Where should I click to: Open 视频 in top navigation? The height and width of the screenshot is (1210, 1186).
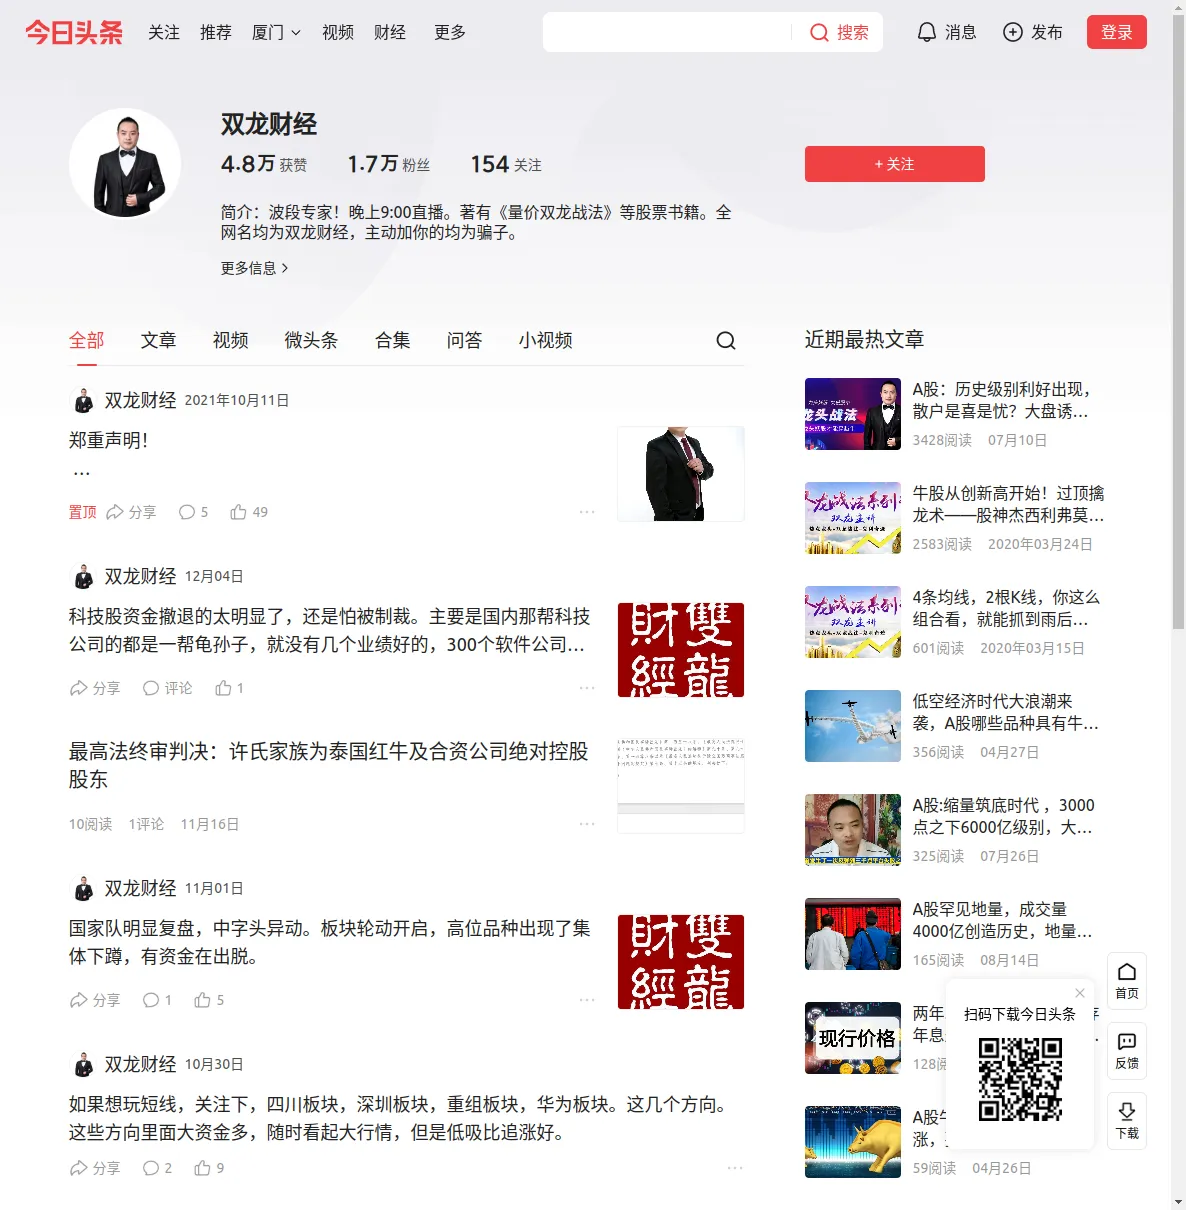[x=338, y=32]
